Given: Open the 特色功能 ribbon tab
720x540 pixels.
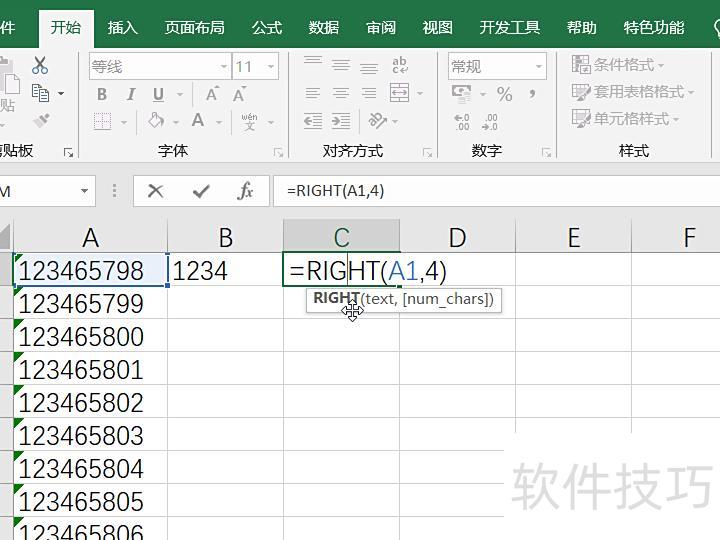Looking at the screenshot, I should [x=654, y=28].
